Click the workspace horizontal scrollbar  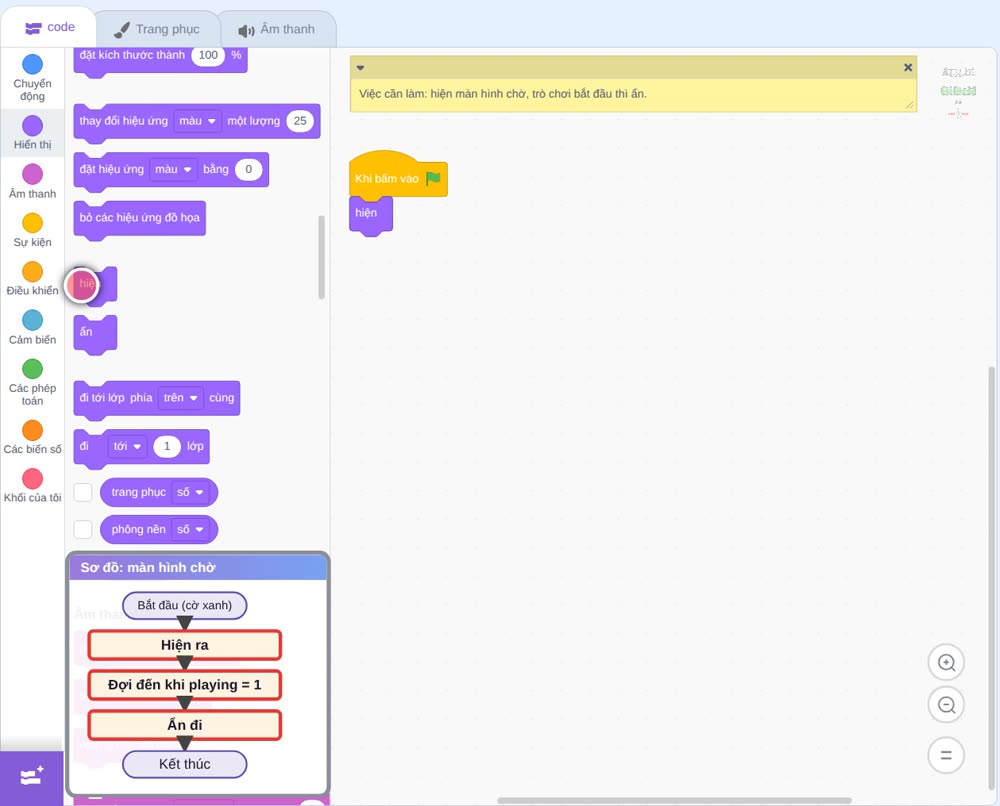pyautogui.click(x=674, y=800)
